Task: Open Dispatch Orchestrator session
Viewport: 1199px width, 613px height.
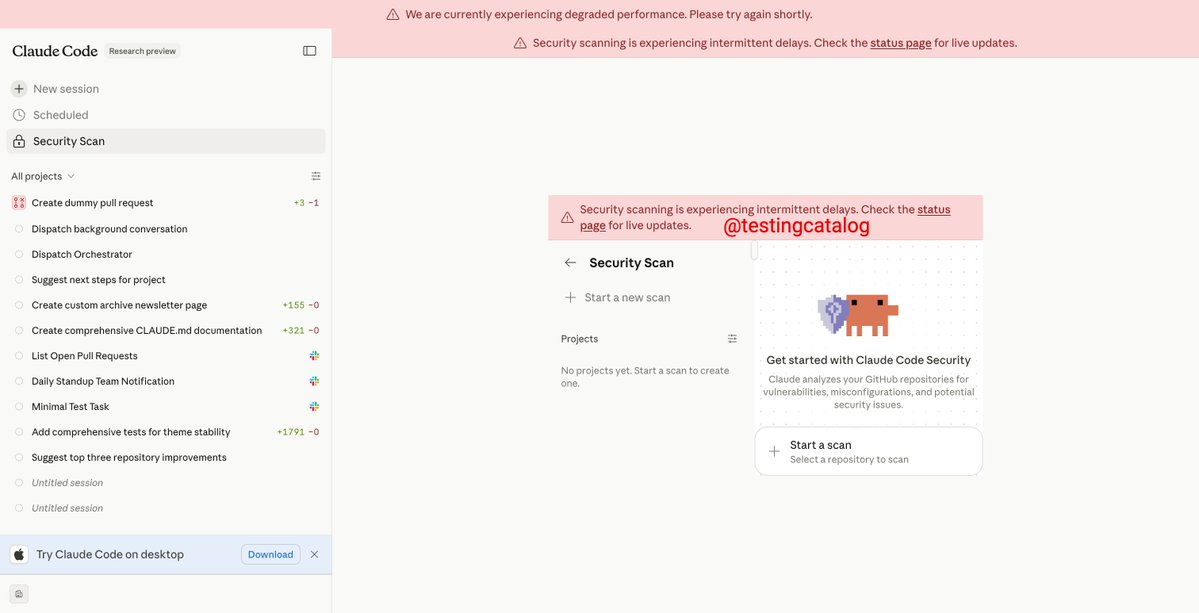Action: click(x=166, y=255)
